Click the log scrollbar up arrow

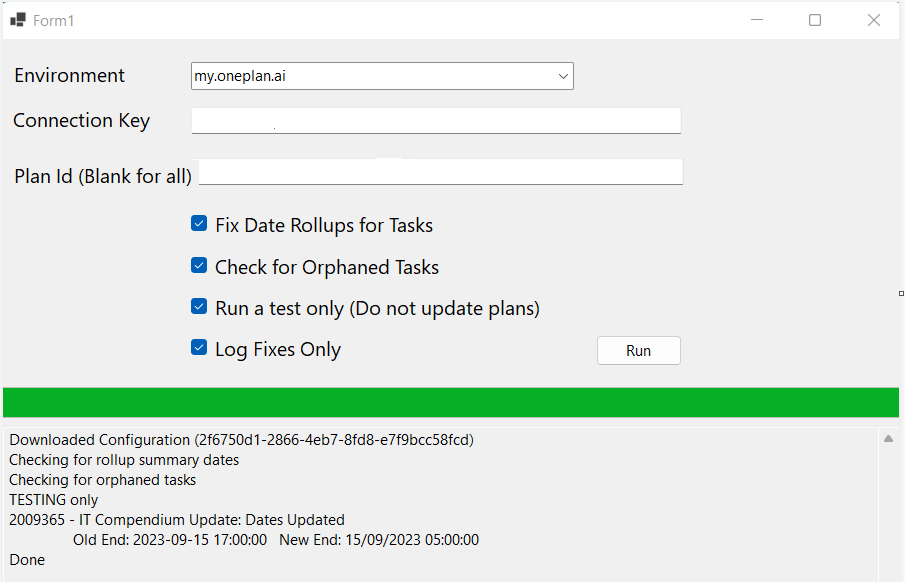coord(888,439)
